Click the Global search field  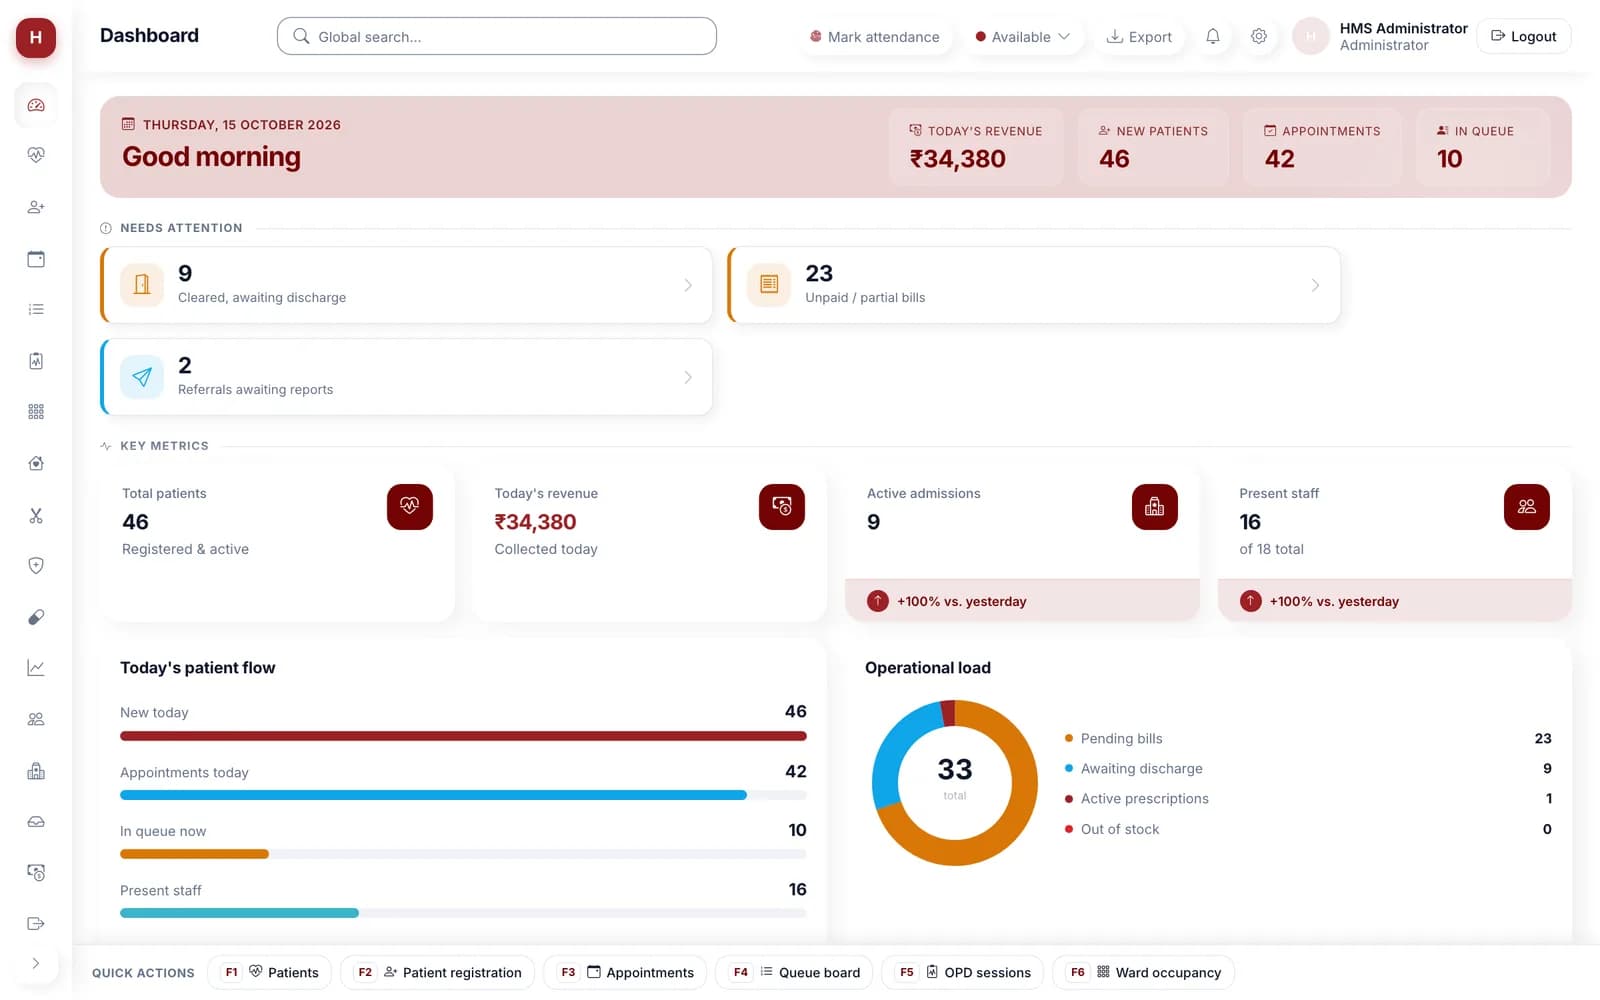(497, 36)
